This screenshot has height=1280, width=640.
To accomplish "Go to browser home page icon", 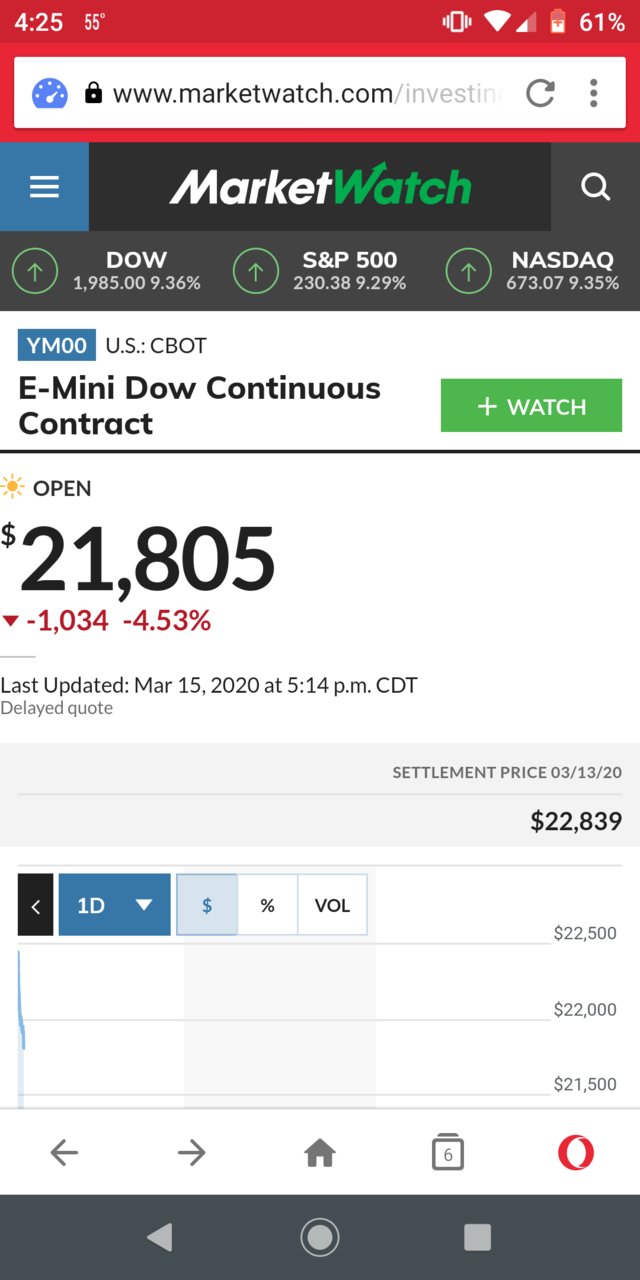I will tap(320, 1153).
